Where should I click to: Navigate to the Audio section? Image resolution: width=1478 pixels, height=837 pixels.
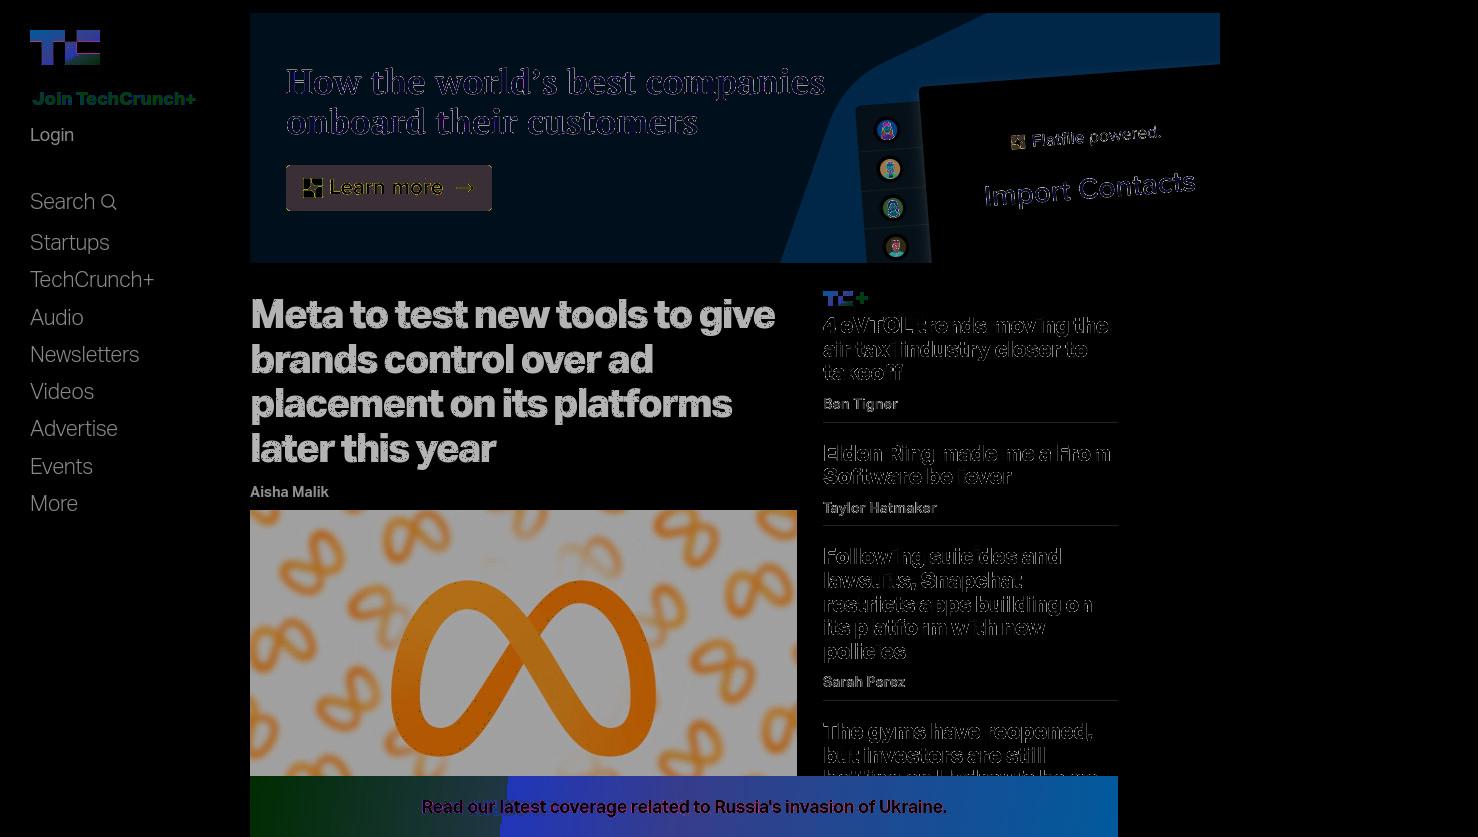pyautogui.click(x=57, y=318)
